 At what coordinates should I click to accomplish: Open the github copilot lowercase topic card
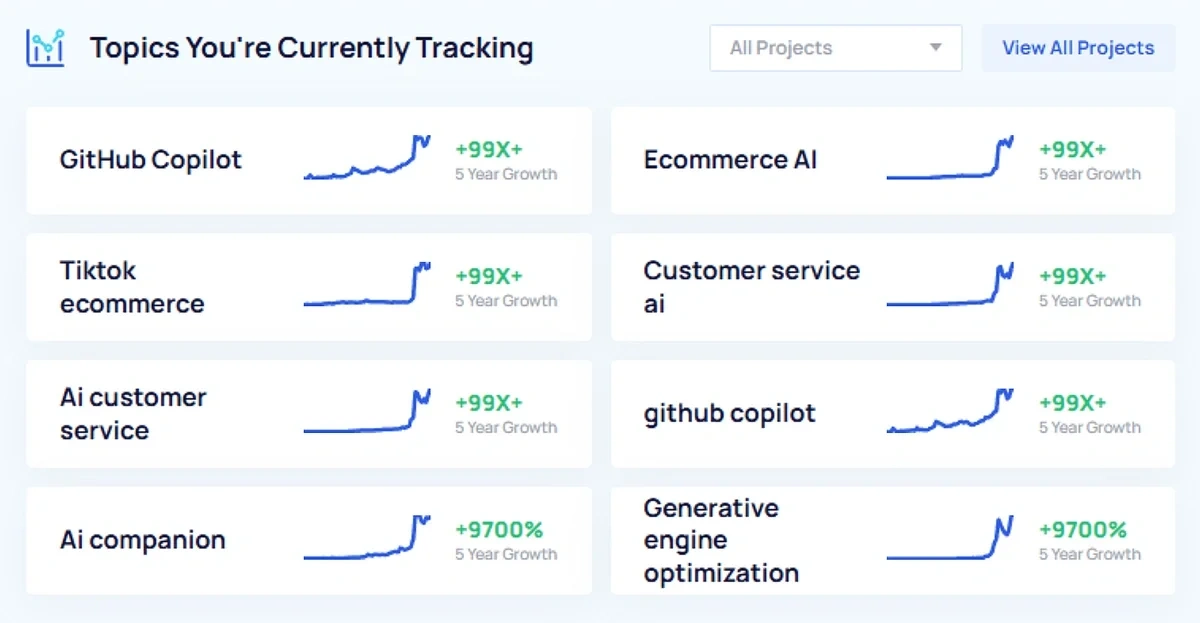[x=730, y=413]
